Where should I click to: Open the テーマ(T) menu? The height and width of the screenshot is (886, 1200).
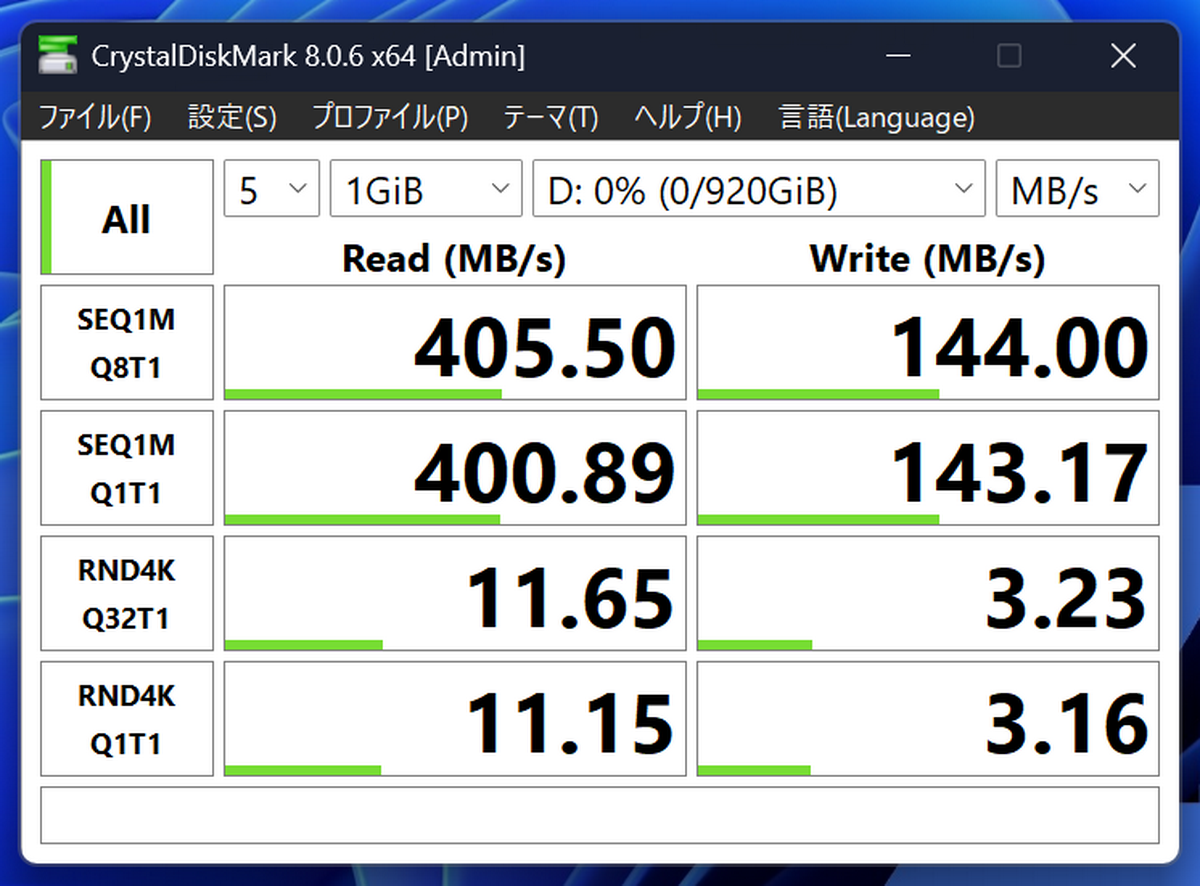(x=551, y=118)
